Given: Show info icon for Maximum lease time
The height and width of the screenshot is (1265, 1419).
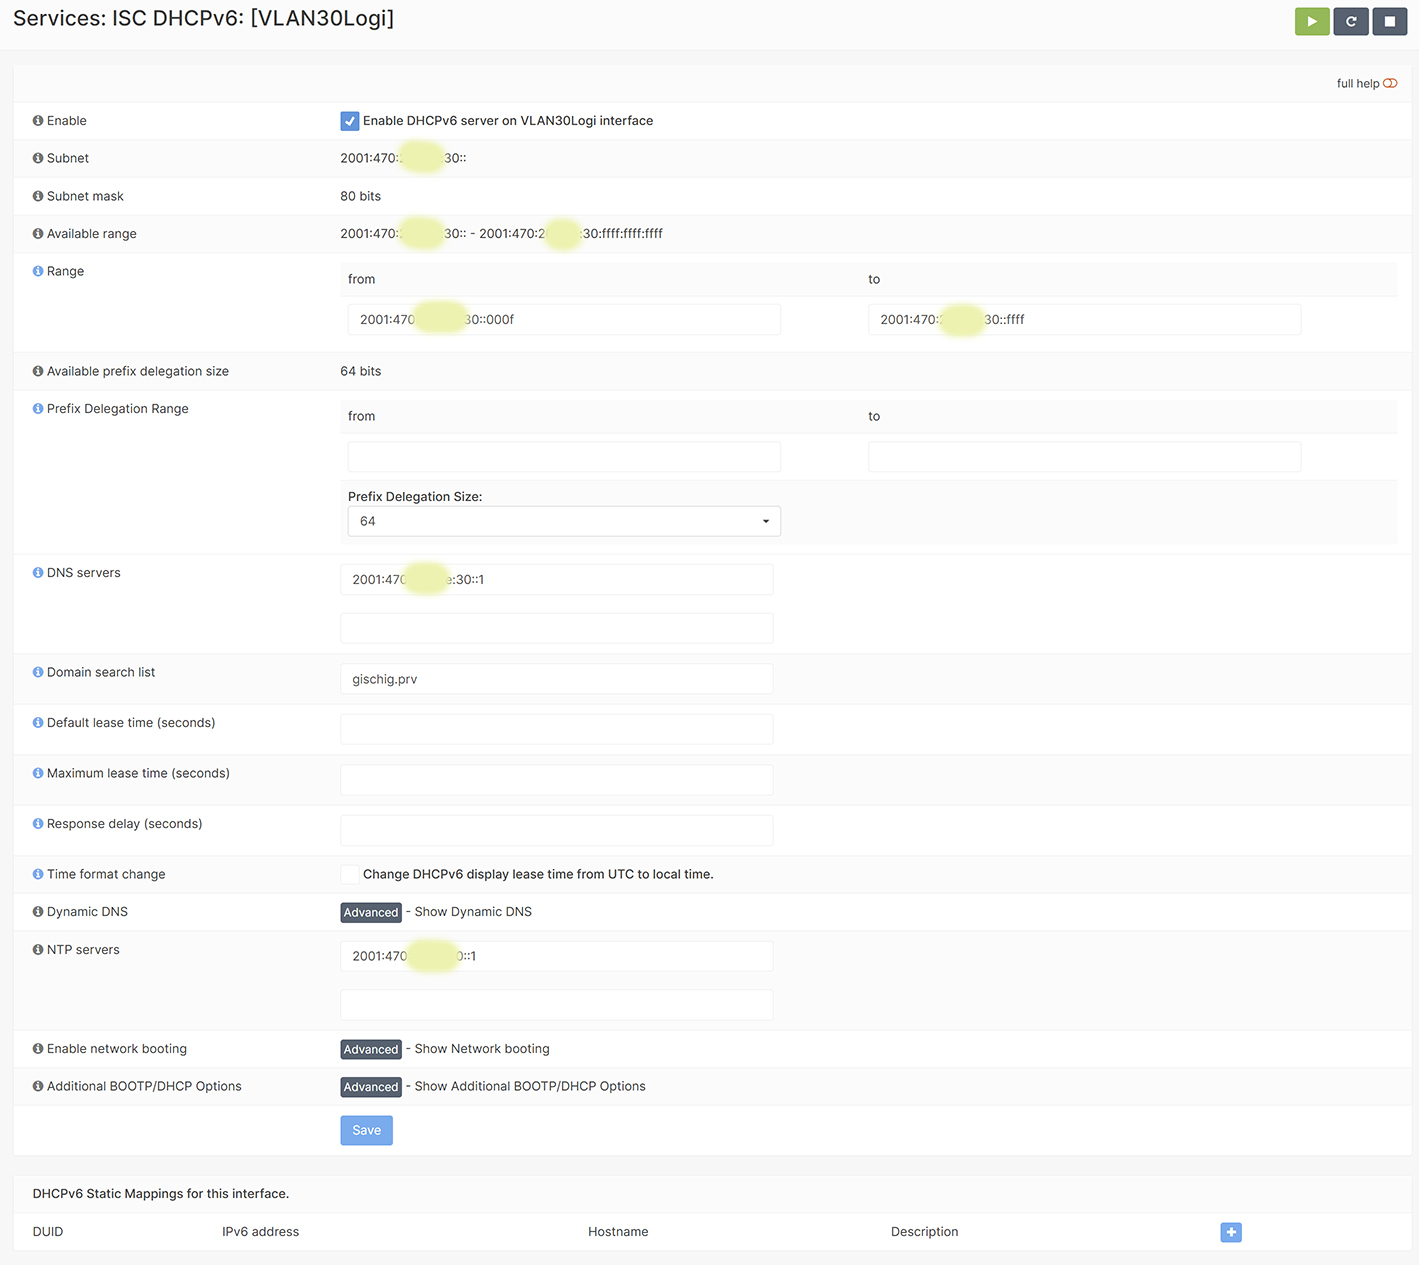Looking at the screenshot, I should click(38, 773).
